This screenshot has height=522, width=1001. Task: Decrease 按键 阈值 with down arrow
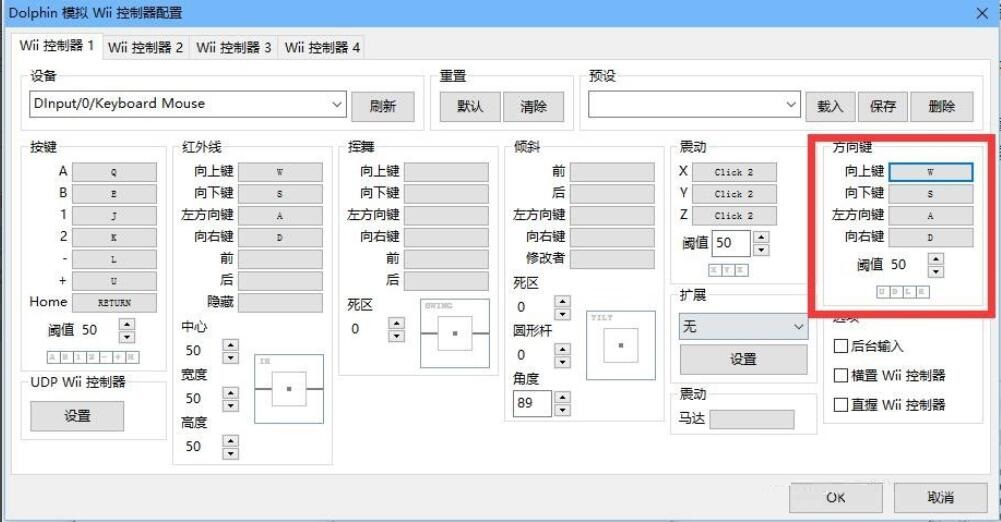tap(127, 337)
